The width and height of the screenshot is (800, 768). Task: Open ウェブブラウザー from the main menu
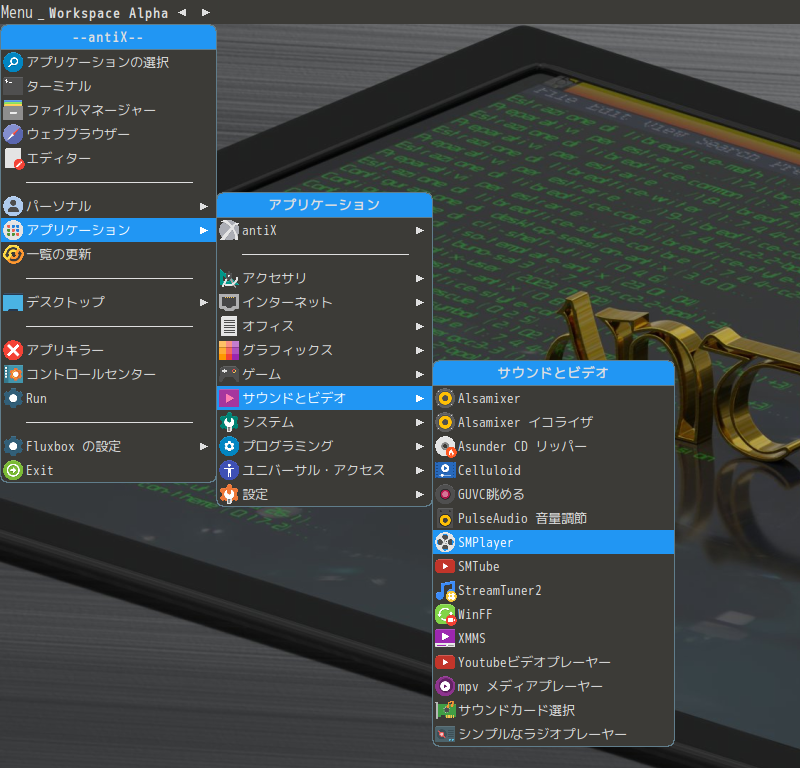(x=109, y=134)
